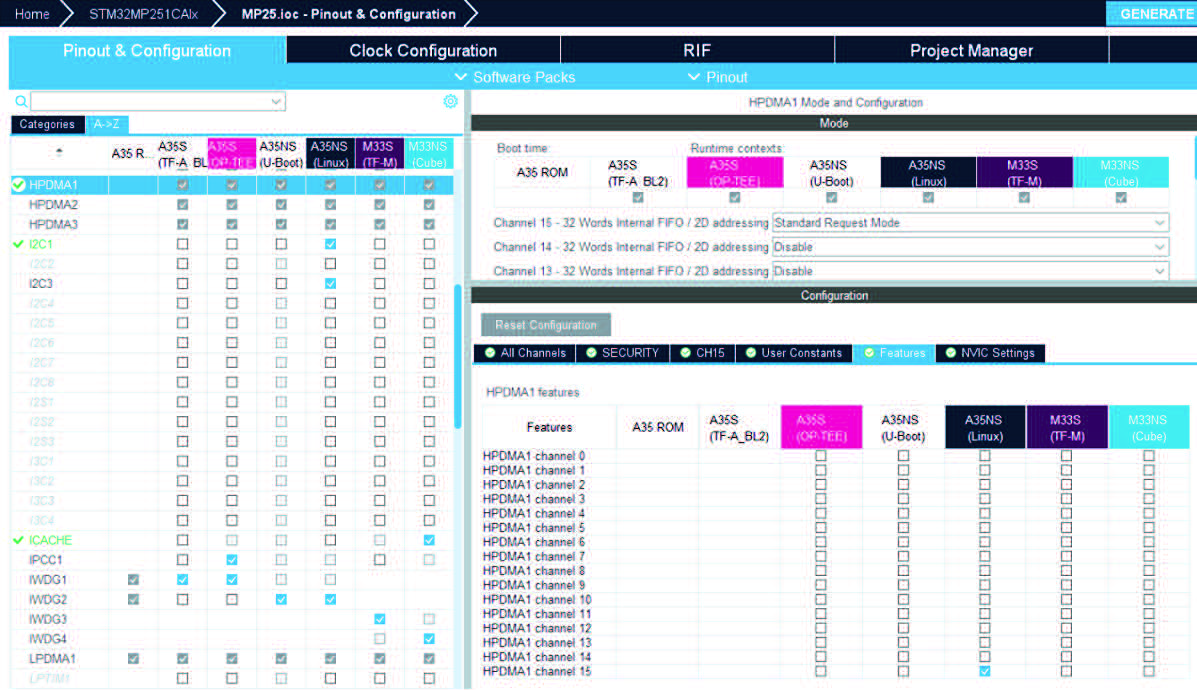Switch to the Clock Configuration tab

(x=423, y=50)
